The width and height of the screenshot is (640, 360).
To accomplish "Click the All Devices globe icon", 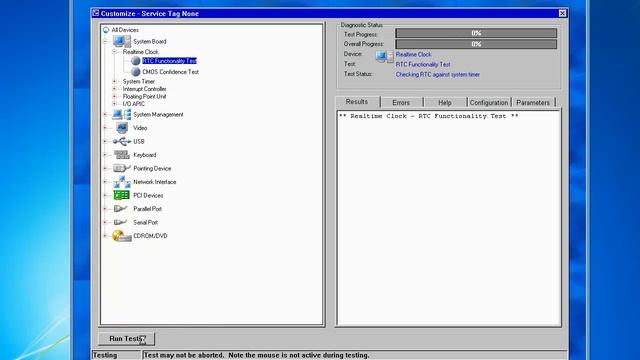I will 106,30.
